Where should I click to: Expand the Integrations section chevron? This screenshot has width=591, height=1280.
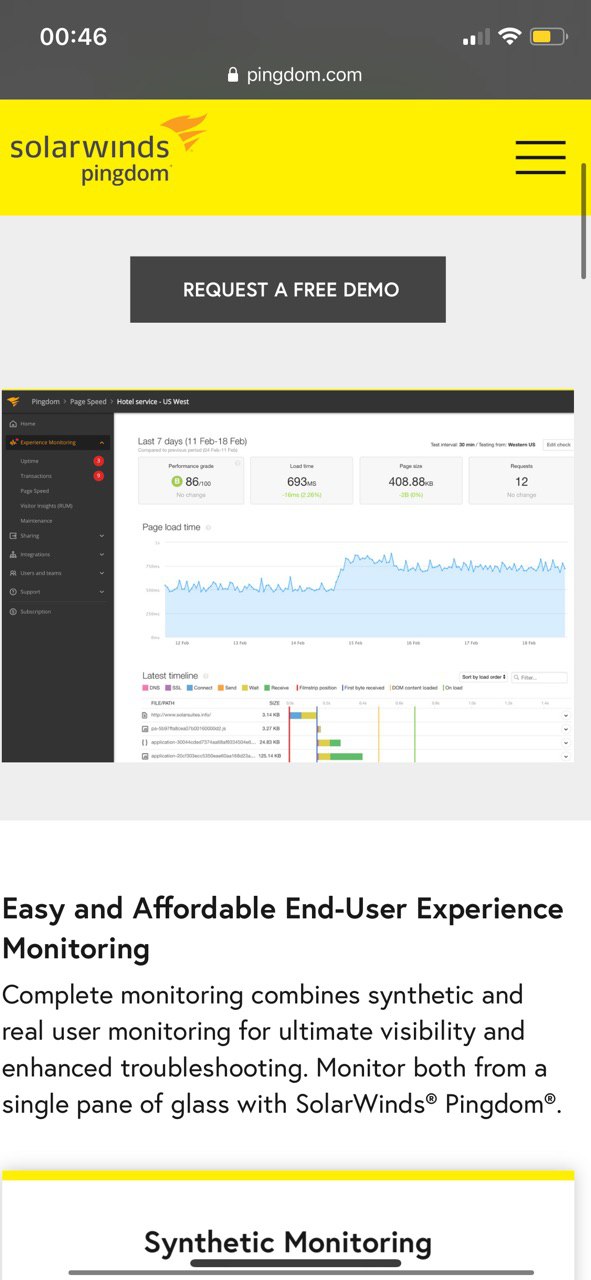click(x=102, y=554)
